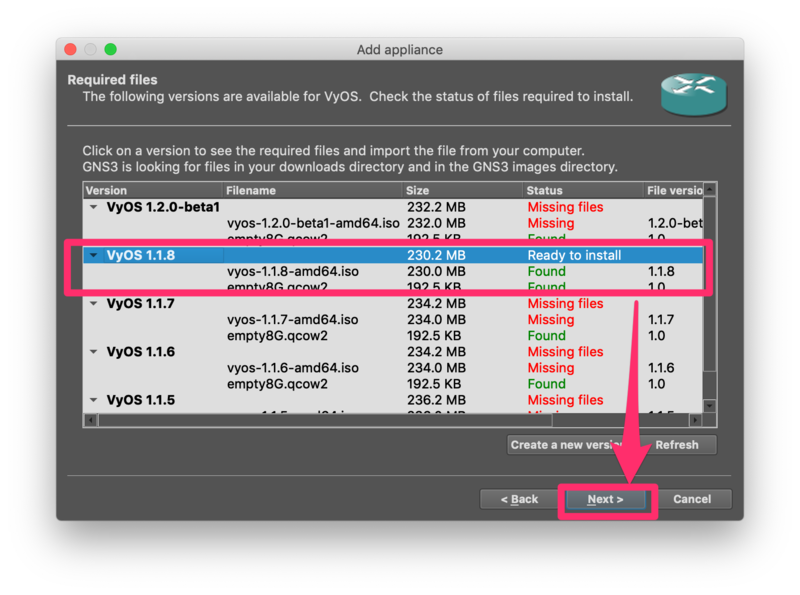Sort by the Filename column header
800x595 pixels.
pyautogui.click(x=312, y=190)
